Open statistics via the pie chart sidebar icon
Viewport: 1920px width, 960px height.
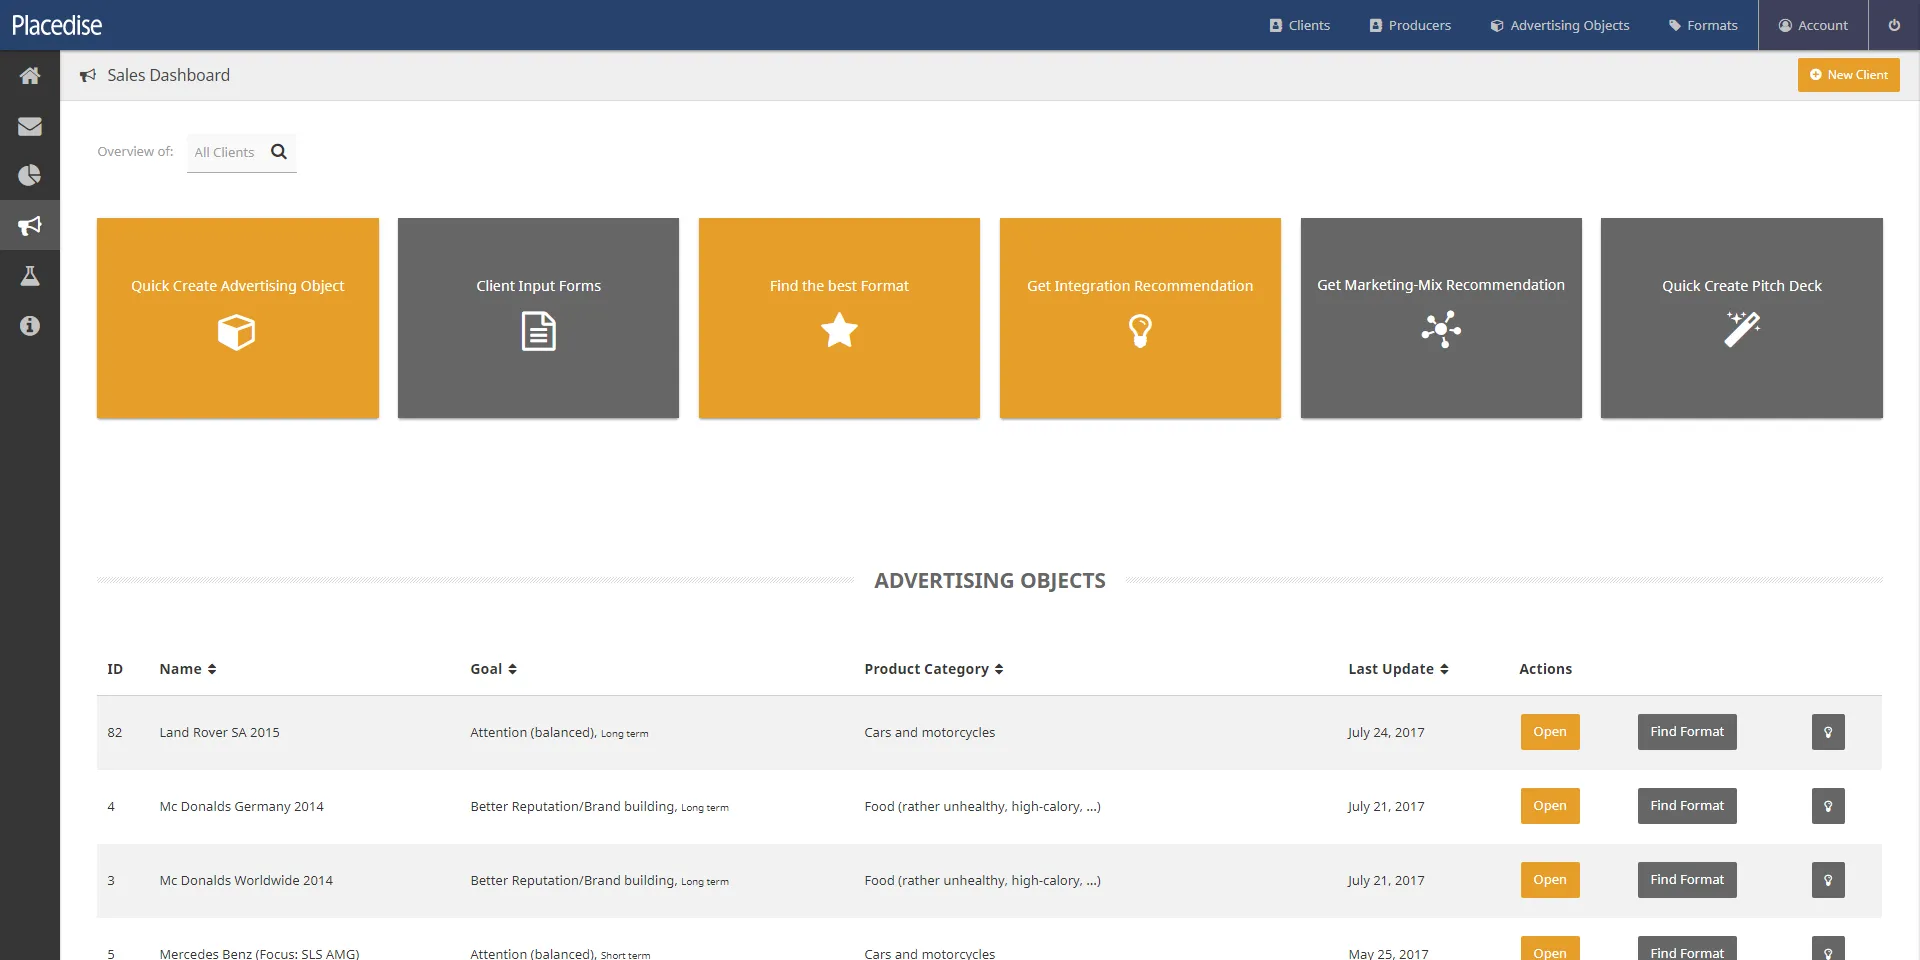tap(30, 175)
